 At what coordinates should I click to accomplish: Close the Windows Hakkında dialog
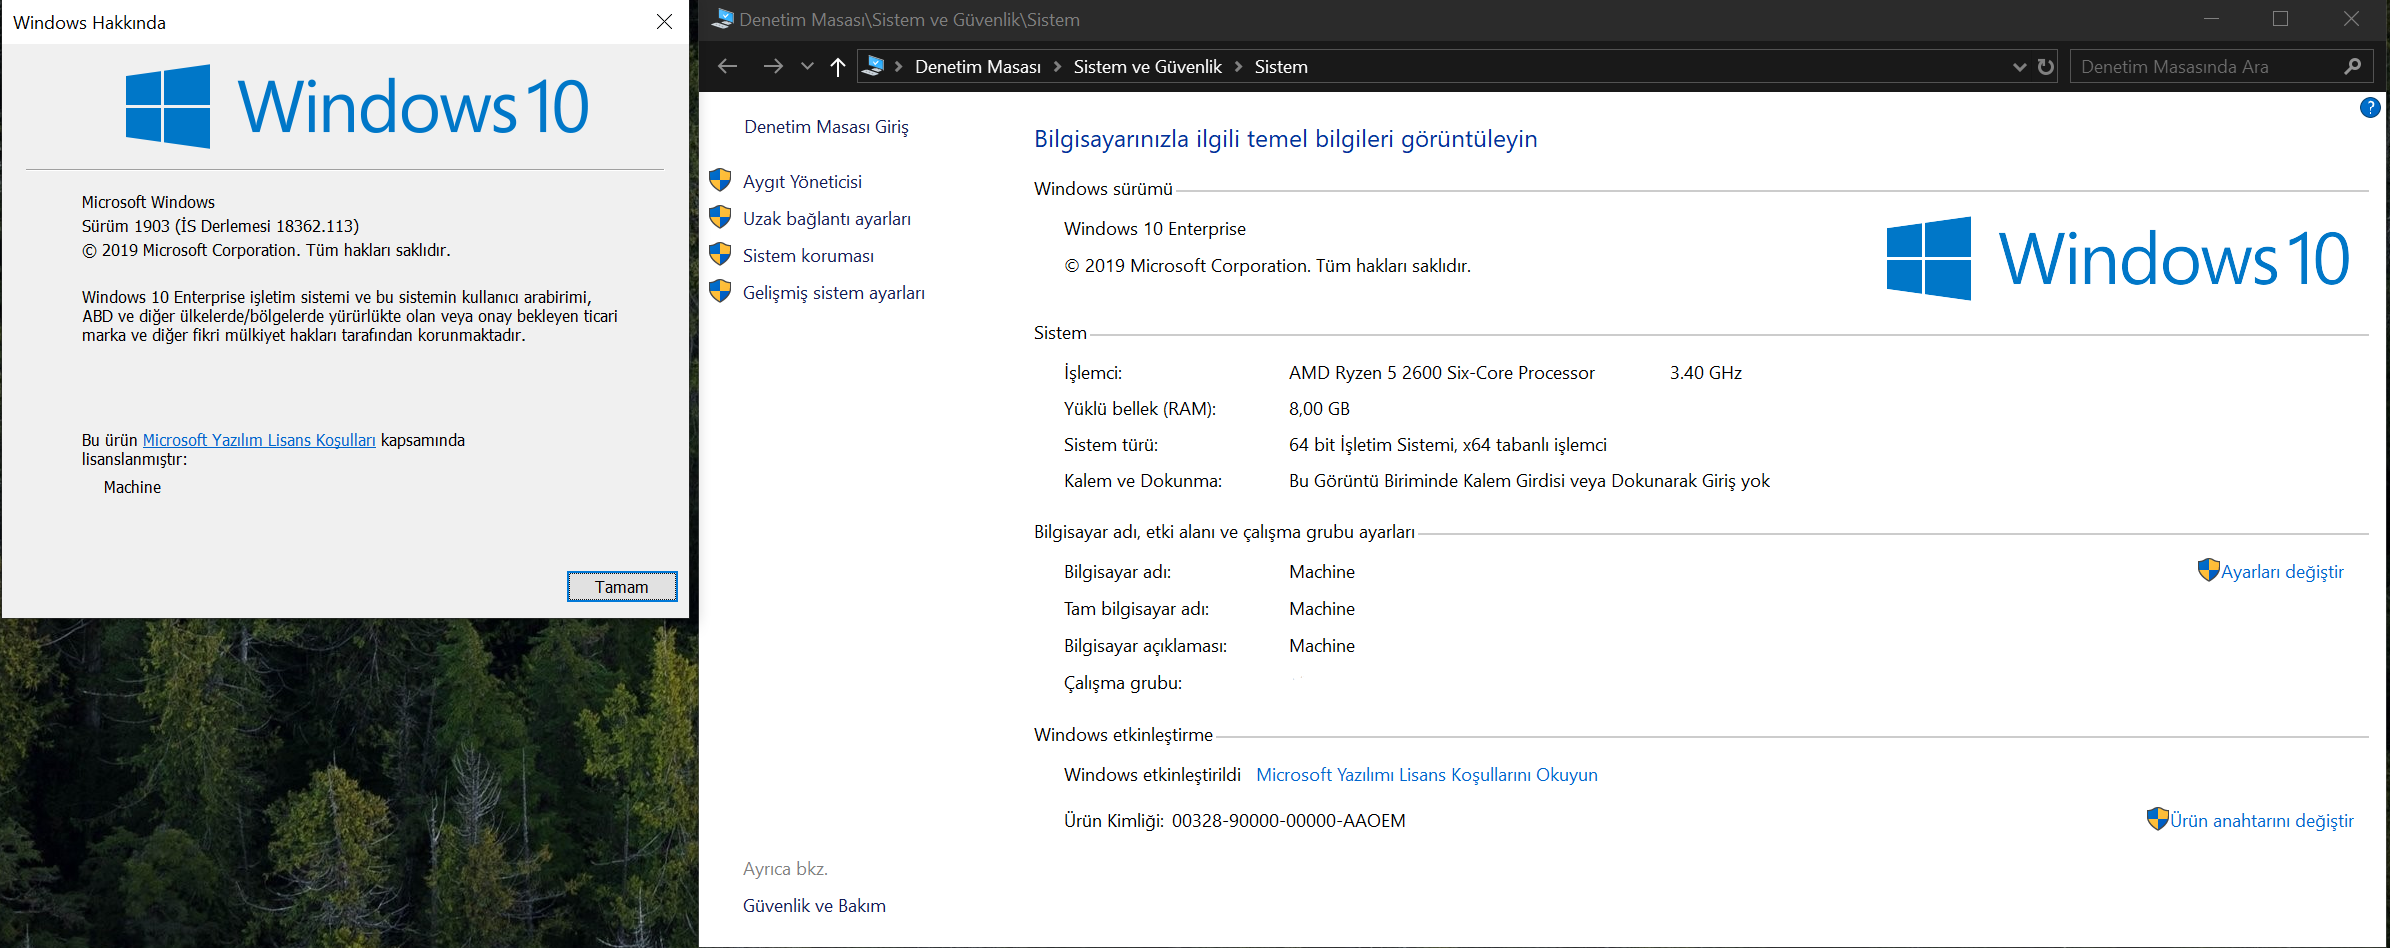tap(664, 22)
